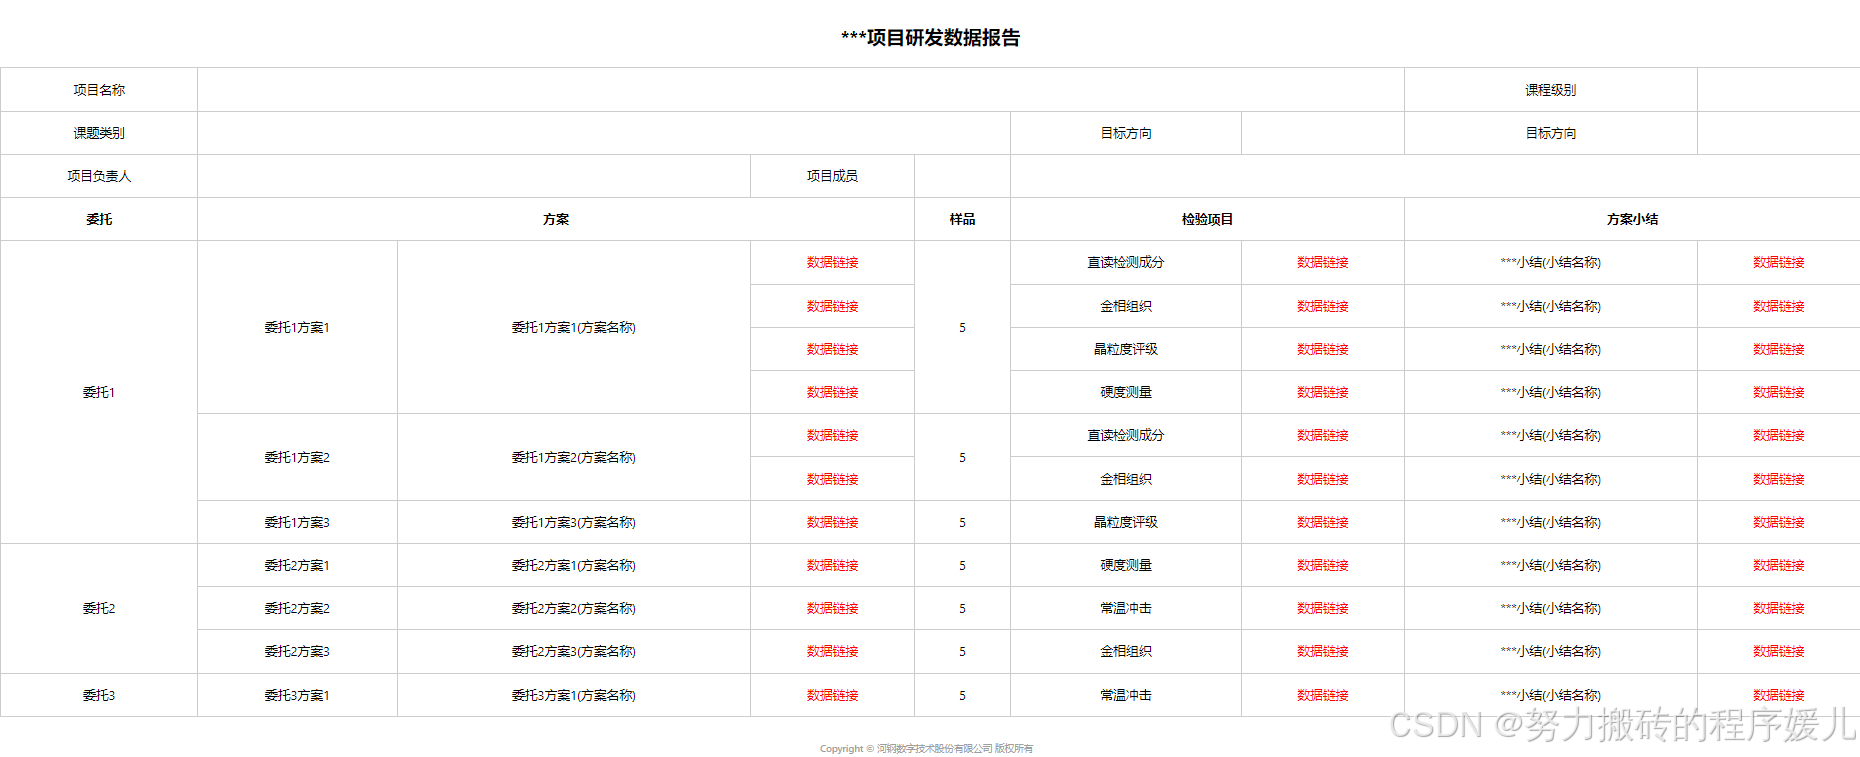Open 数据链接 beside 硬度测量 in 委托1方案1
1860x757 pixels.
1322,392
